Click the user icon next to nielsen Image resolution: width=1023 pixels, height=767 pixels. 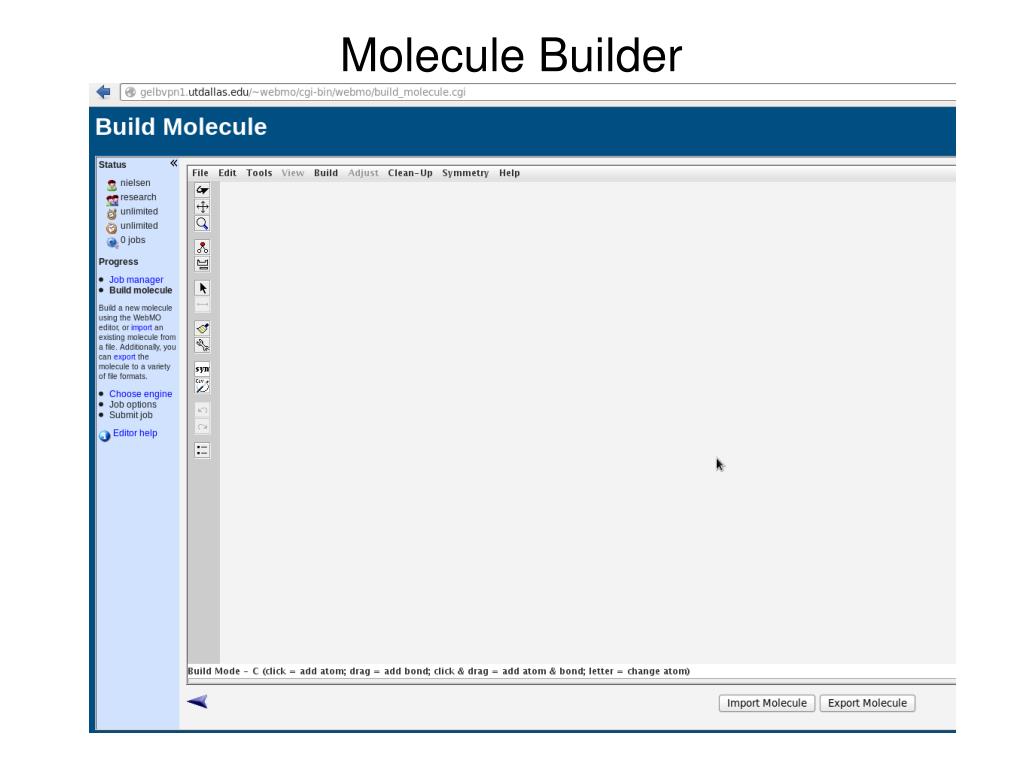(112, 185)
